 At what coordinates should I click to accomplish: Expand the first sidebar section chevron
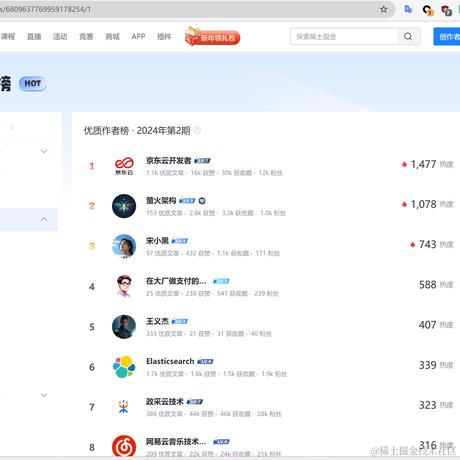[x=44, y=151]
